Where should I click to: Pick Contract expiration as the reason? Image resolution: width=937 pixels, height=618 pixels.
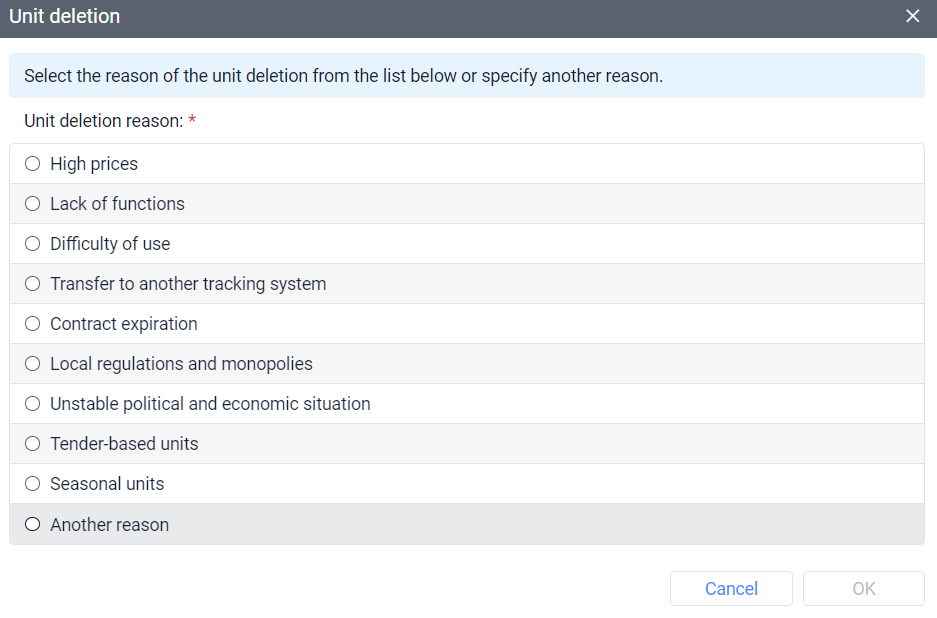(x=32, y=323)
